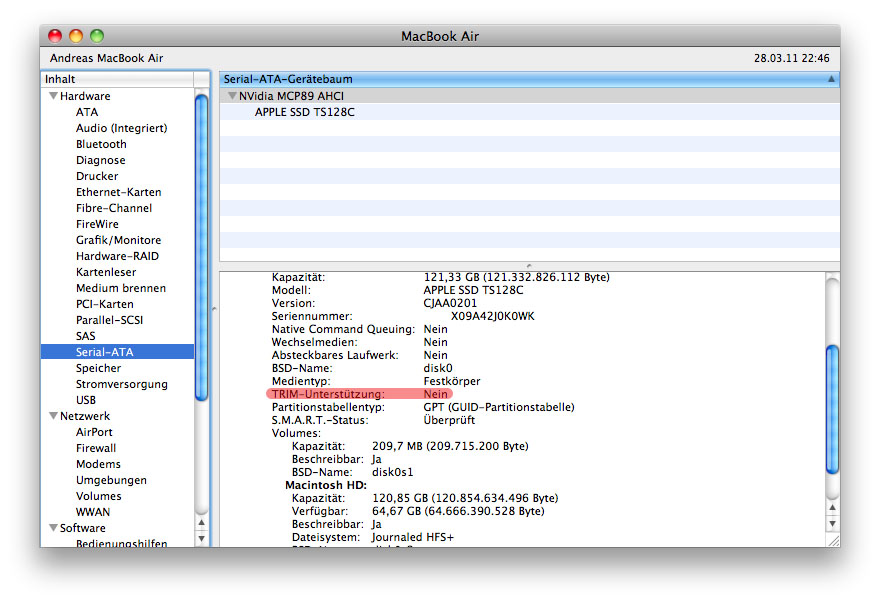Viewport: 880px width, 602px height.
Task: Click the version value CJAA0201
Action: 450,303
